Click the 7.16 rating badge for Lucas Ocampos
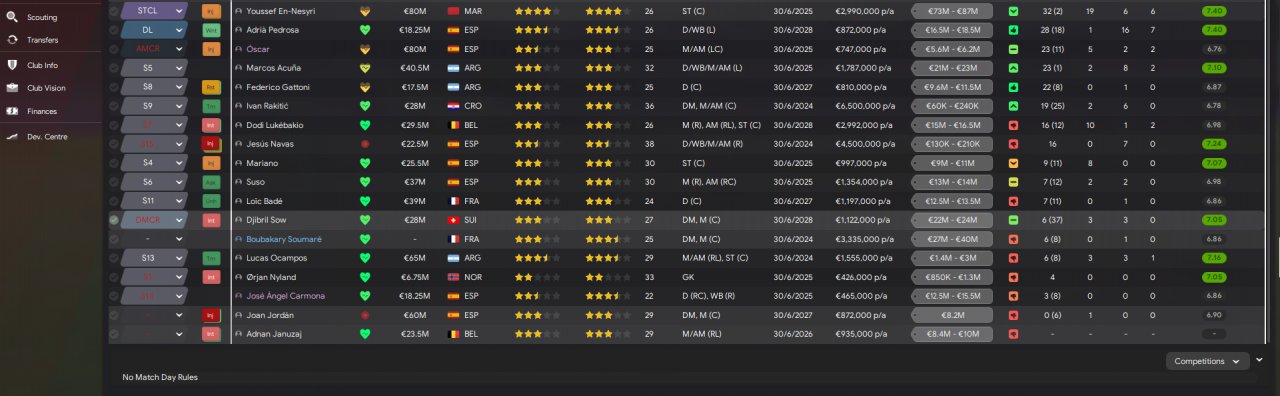 (x=1215, y=258)
